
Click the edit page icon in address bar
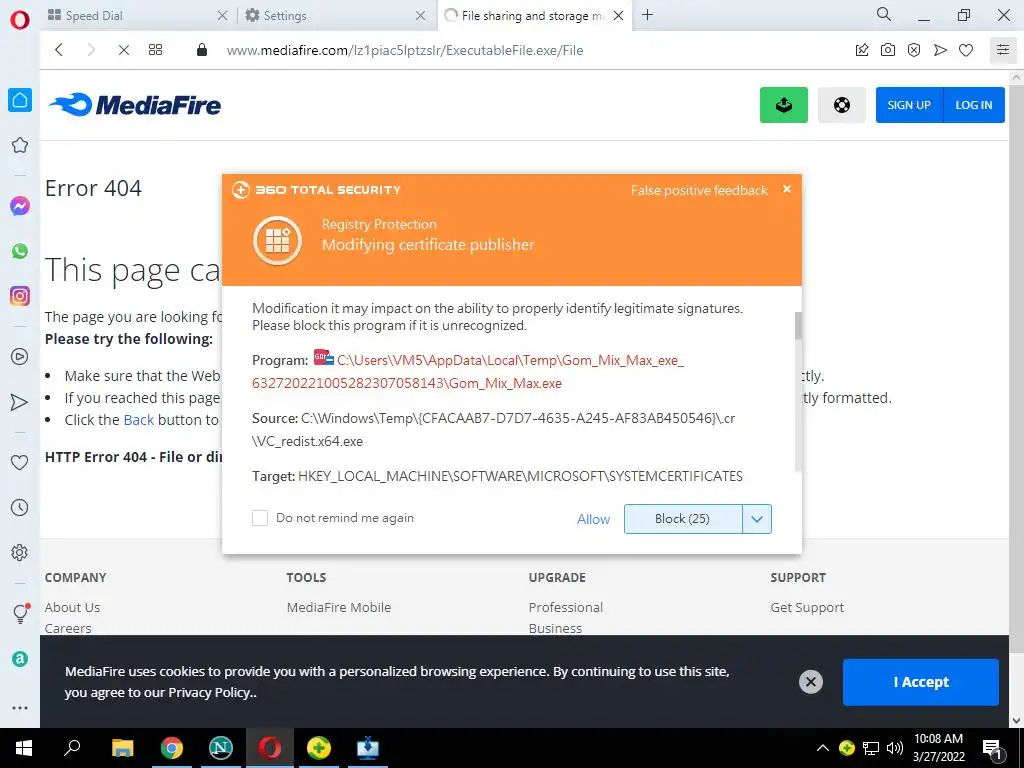862,50
